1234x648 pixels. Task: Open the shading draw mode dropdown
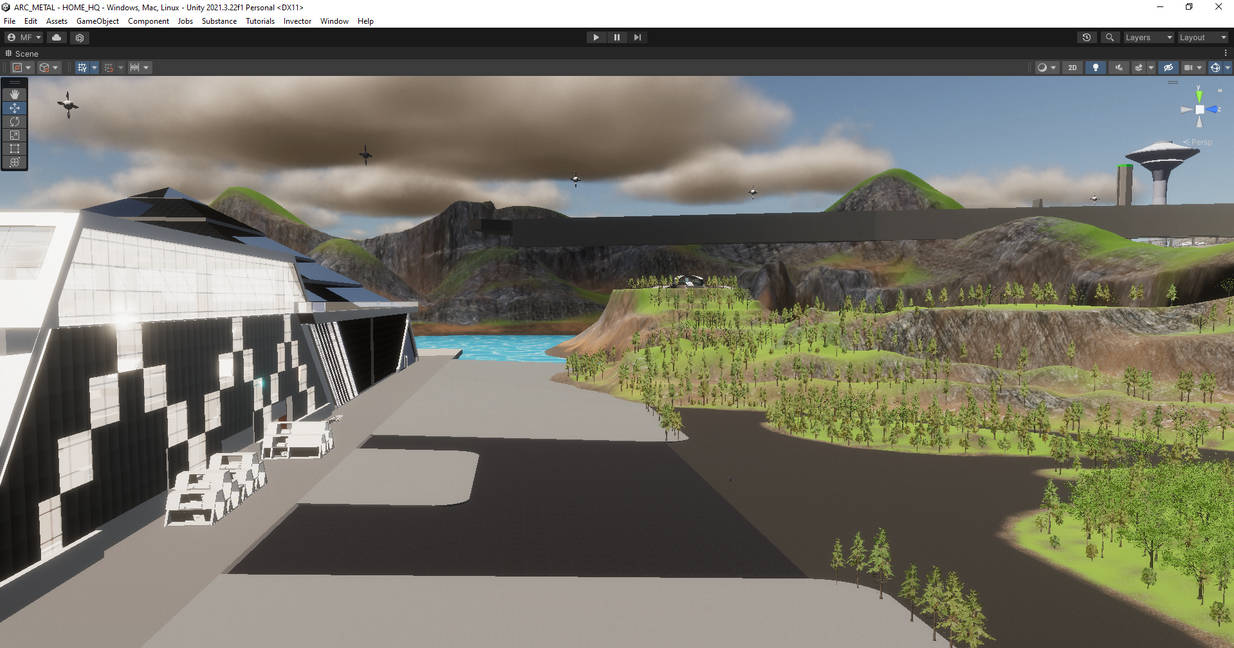click(1044, 67)
